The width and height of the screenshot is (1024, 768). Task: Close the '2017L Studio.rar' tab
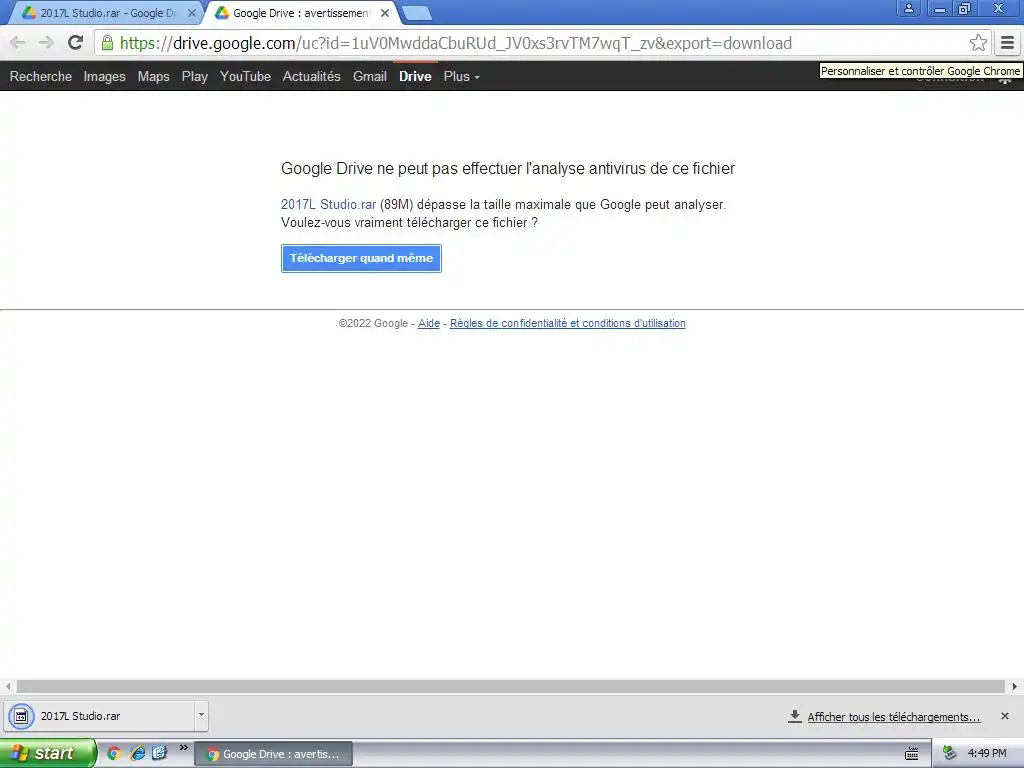[191, 13]
